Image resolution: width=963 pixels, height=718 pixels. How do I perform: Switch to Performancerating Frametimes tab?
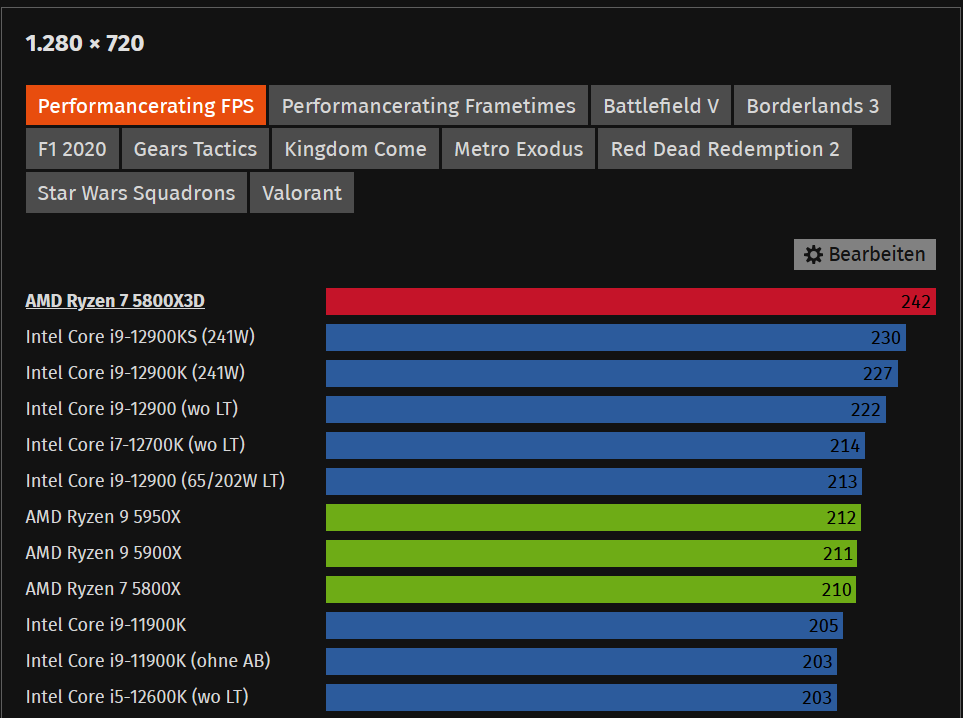429,106
